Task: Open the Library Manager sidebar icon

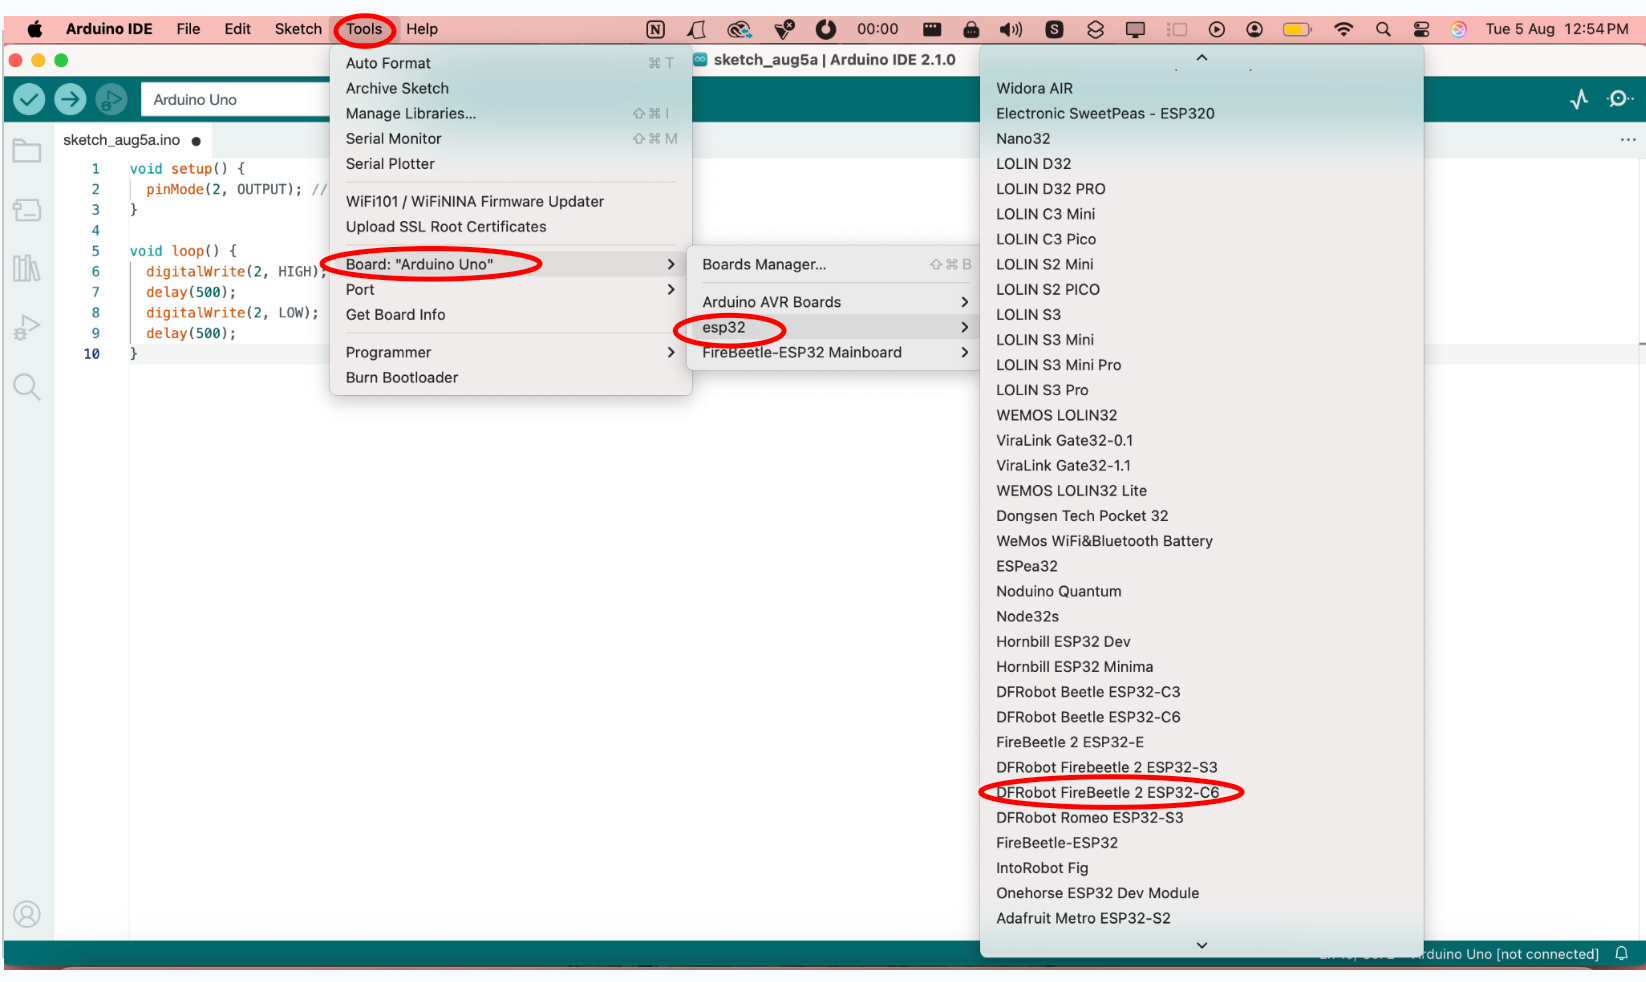Action: [27, 268]
